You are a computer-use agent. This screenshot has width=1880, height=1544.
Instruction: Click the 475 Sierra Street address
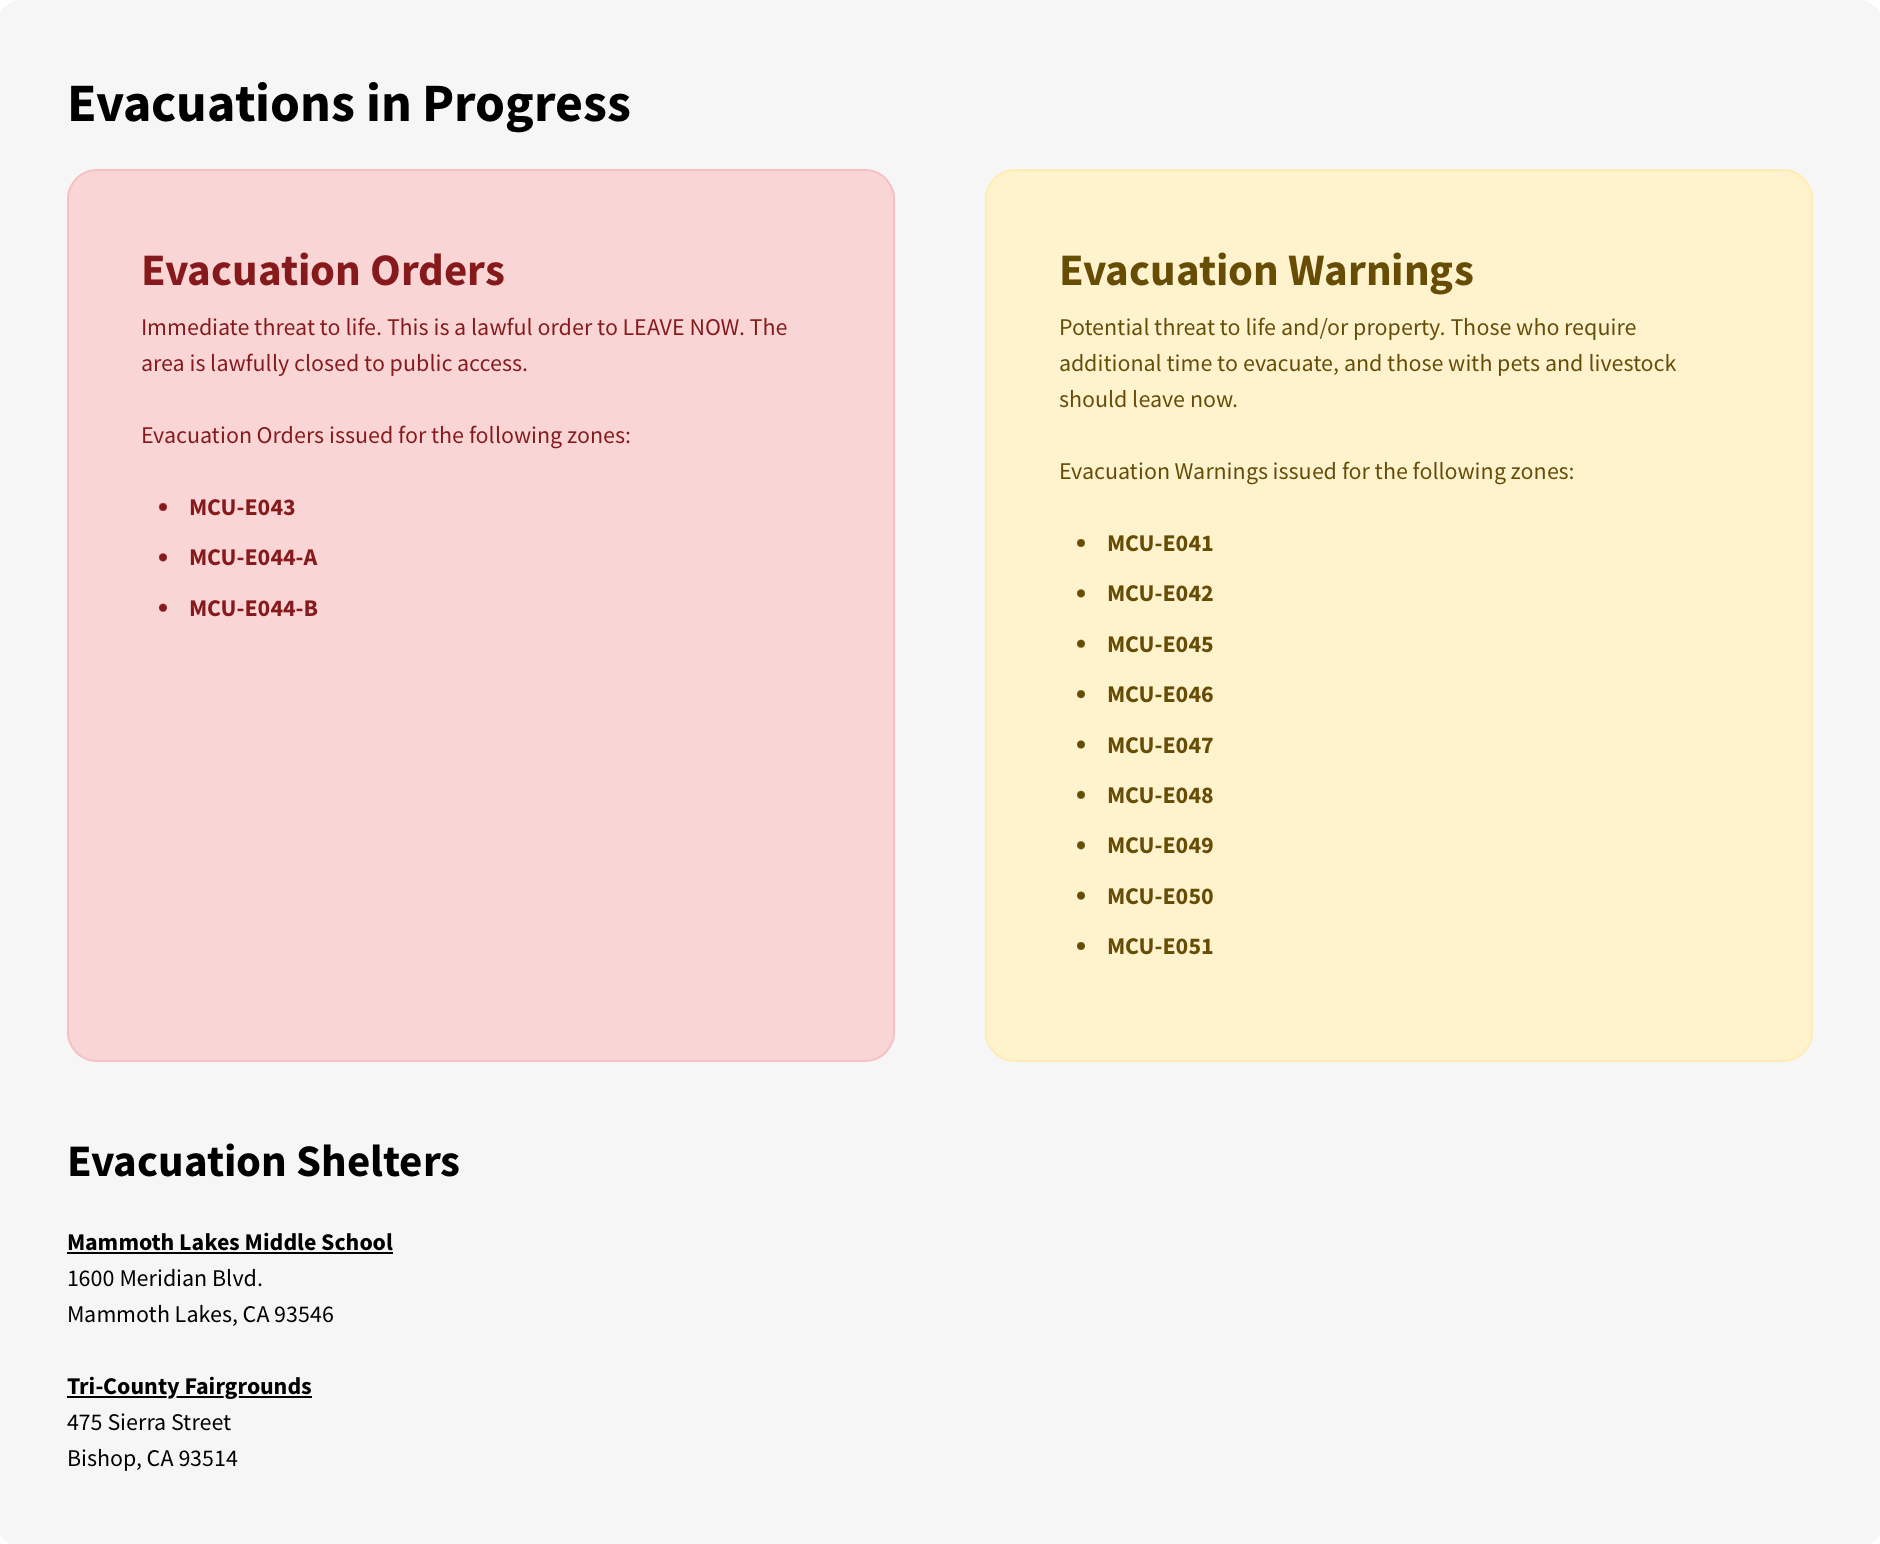pyautogui.click(x=149, y=1422)
